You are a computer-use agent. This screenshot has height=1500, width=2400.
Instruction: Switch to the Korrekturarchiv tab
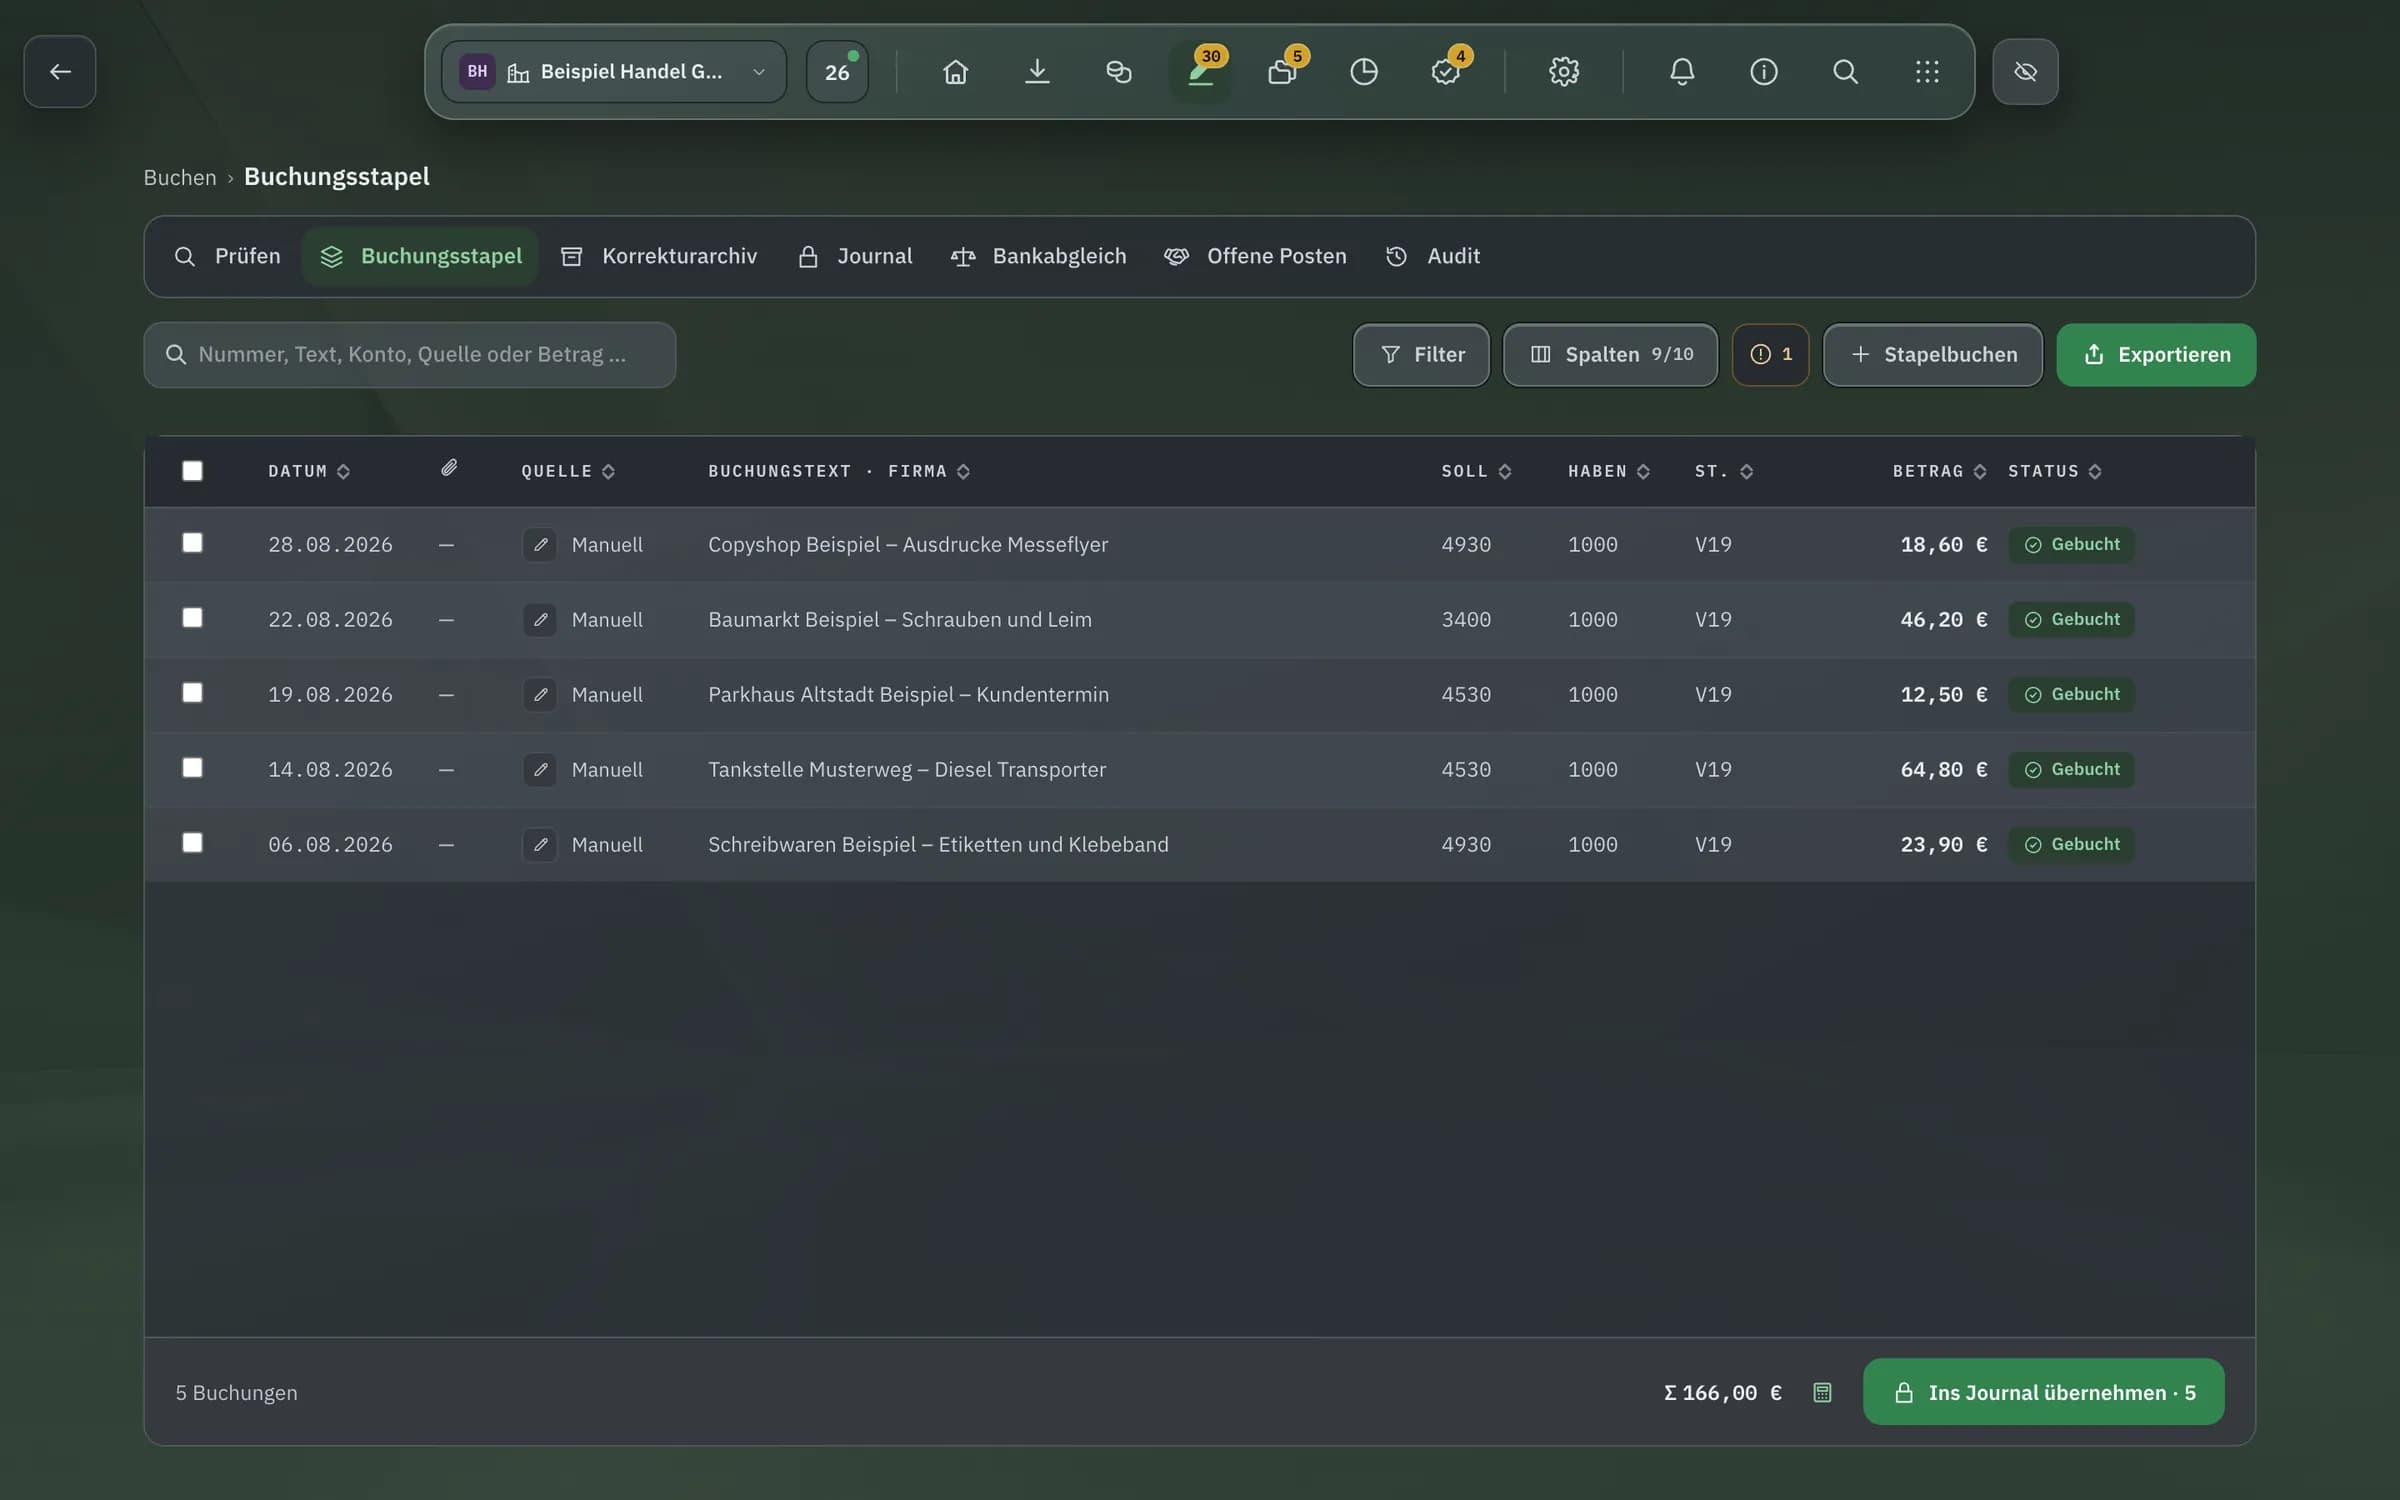tap(659, 257)
